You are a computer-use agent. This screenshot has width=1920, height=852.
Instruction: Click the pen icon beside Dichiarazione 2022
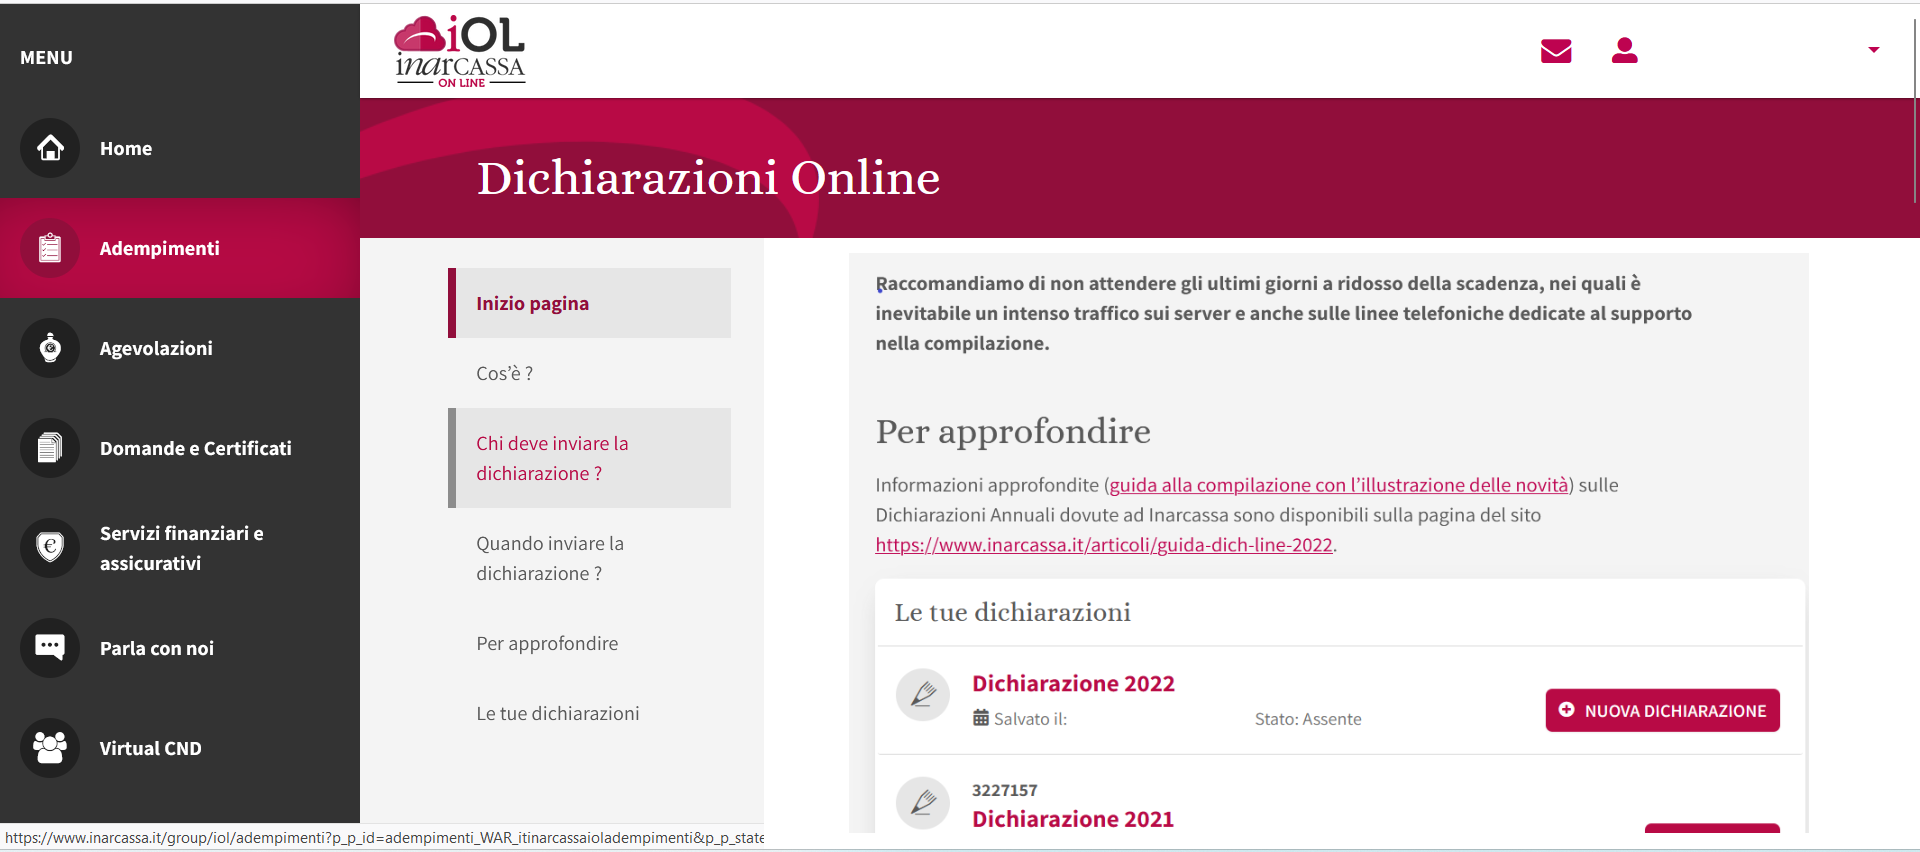pyautogui.click(x=923, y=694)
